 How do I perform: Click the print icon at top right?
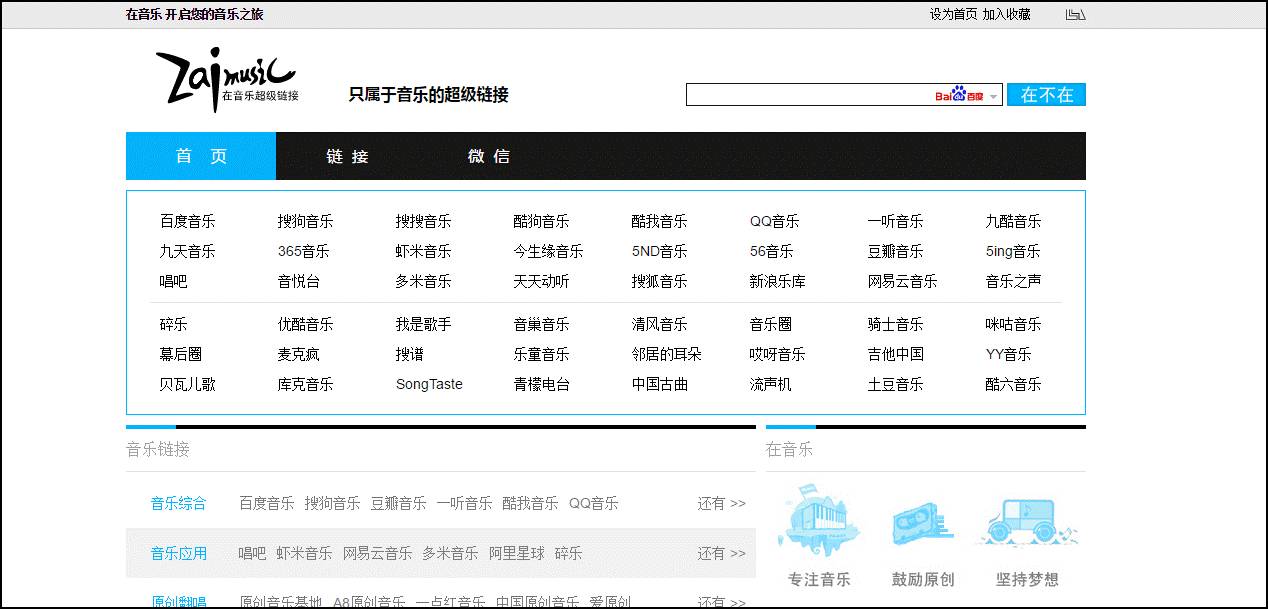pyautogui.click(x=1075, y=14)
